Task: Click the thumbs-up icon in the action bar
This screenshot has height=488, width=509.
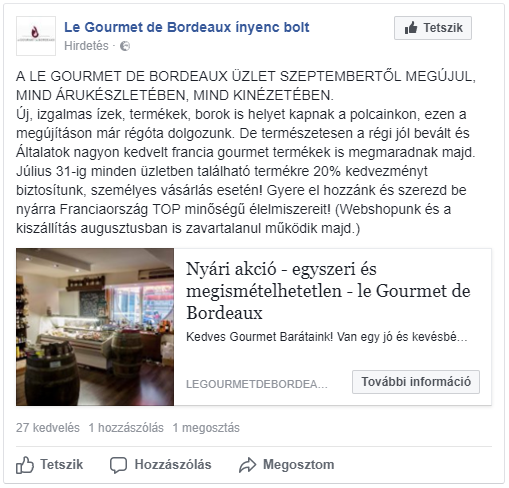Action: point(25,465)
